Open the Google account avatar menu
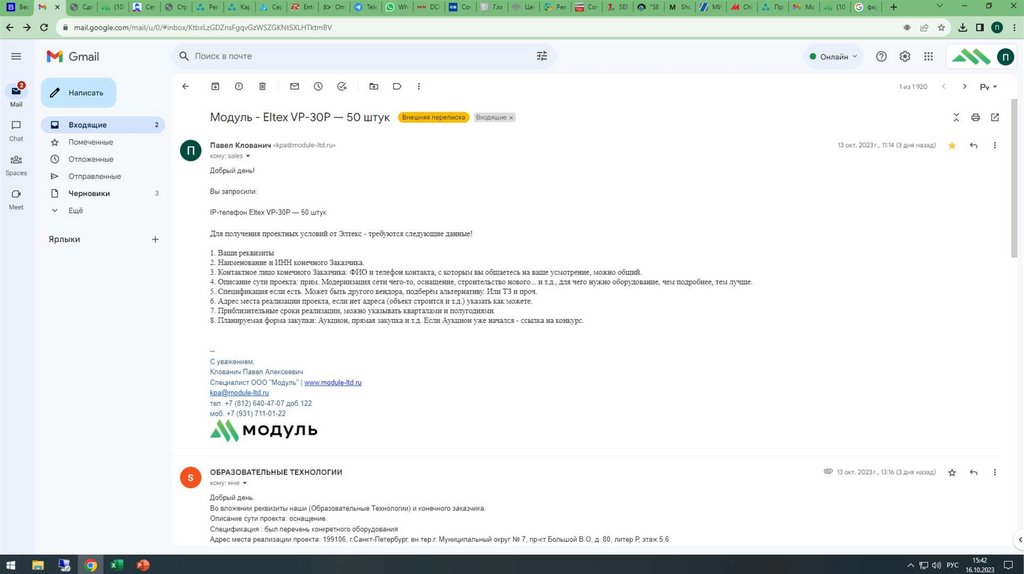 [x=1006, y=57]
